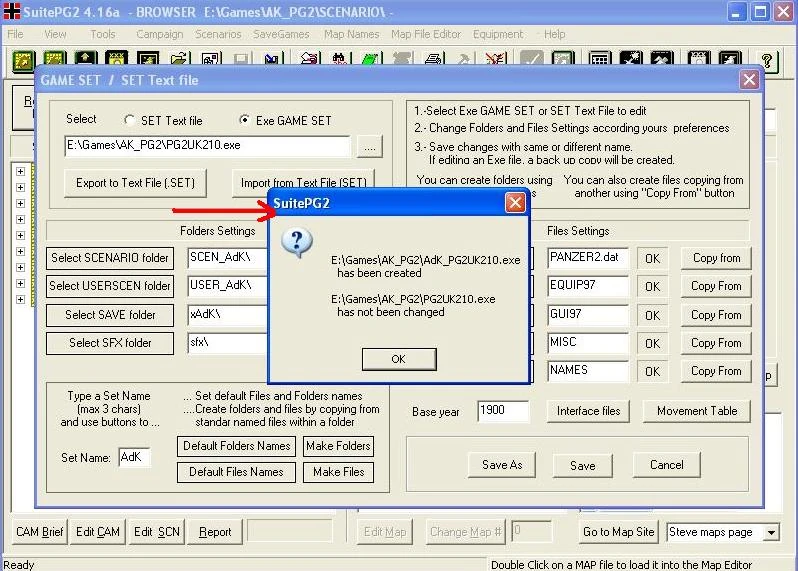The width and height of the screenshot is (798, 571).
Task: Expand the fourth tree node in browser
Action: click(x=20, y=219)
